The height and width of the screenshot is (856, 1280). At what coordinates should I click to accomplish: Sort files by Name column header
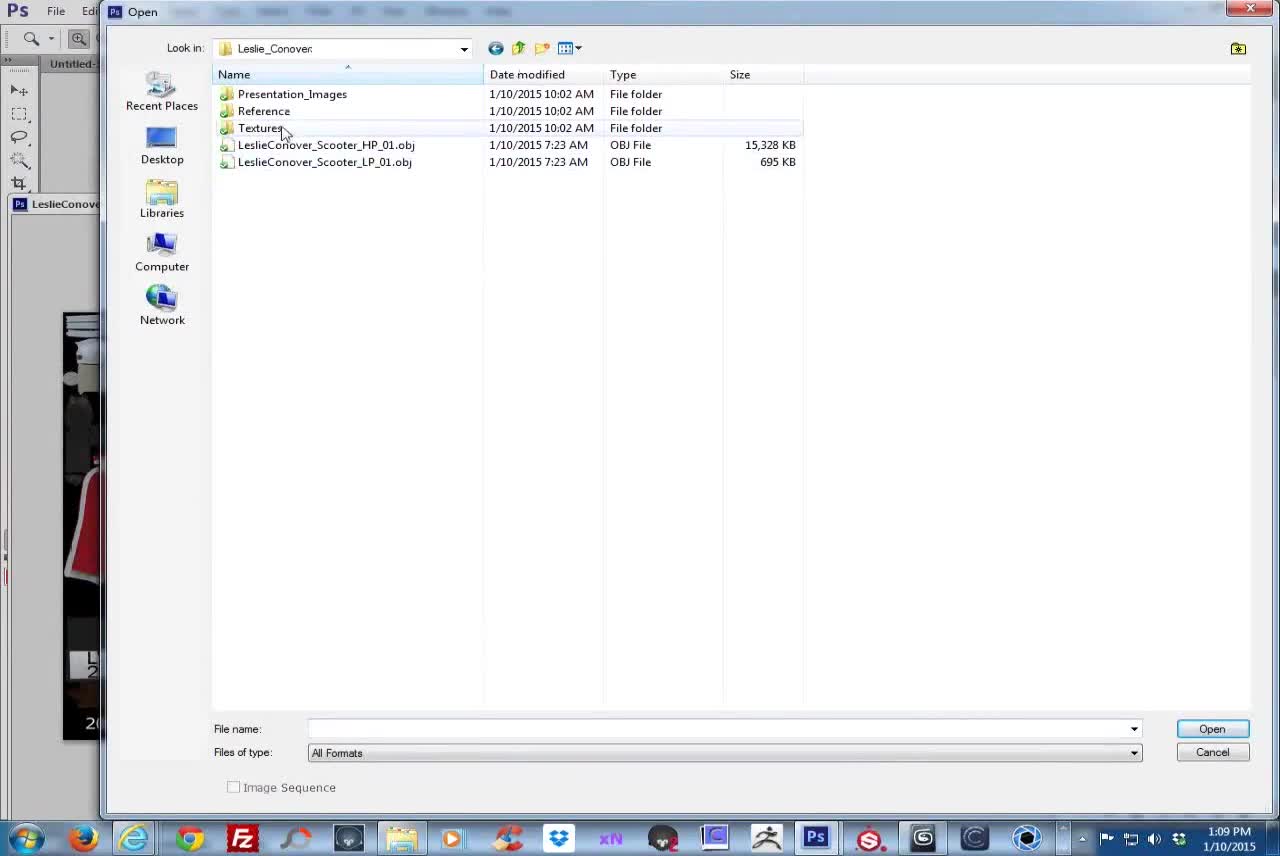click(x=348, y=75)
